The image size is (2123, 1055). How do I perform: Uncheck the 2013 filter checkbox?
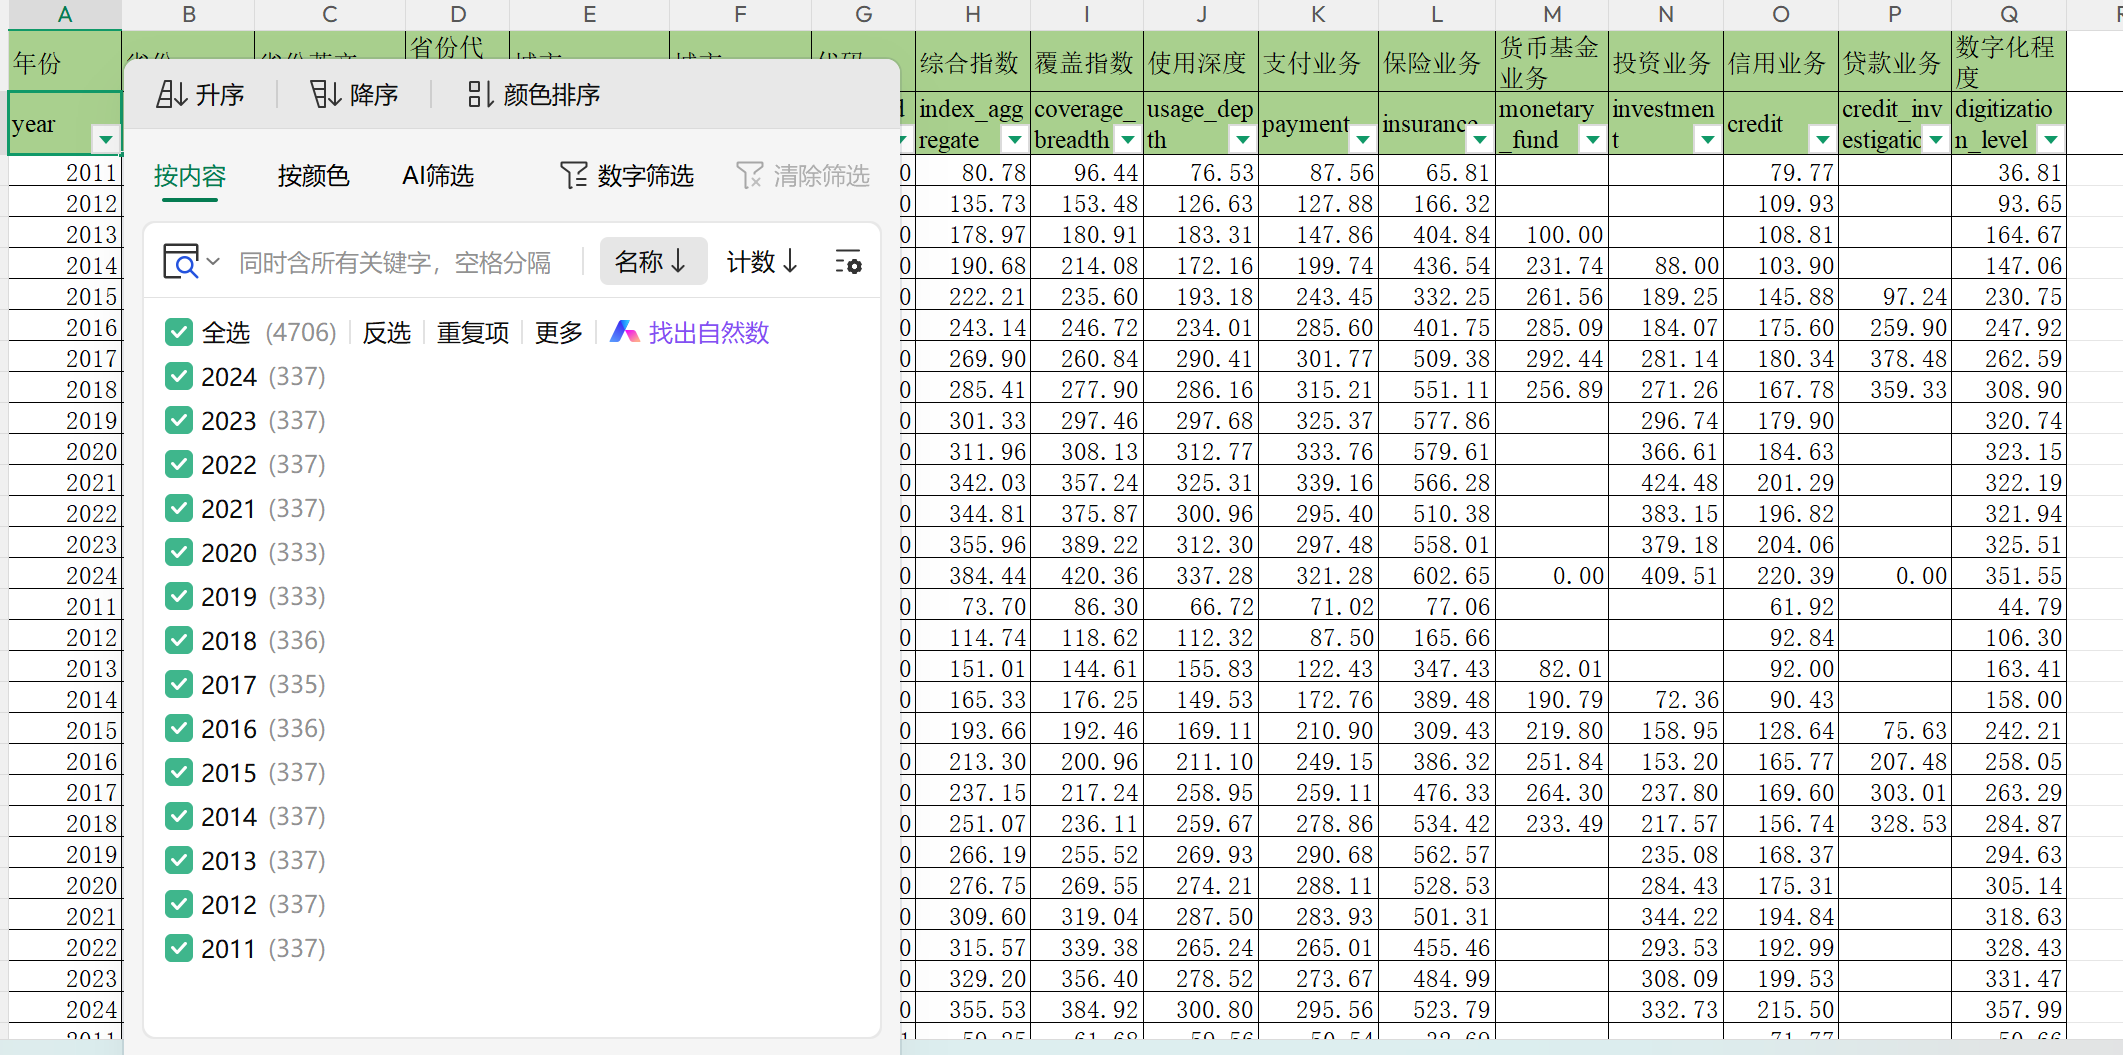[179, 860]
